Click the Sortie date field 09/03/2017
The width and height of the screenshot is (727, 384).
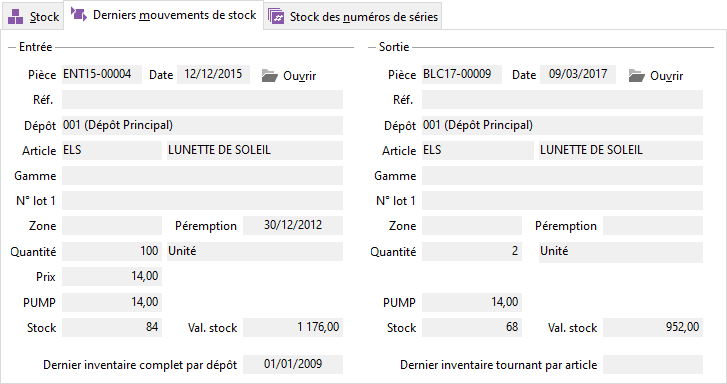pyautogui.click(x=578, y=74)
